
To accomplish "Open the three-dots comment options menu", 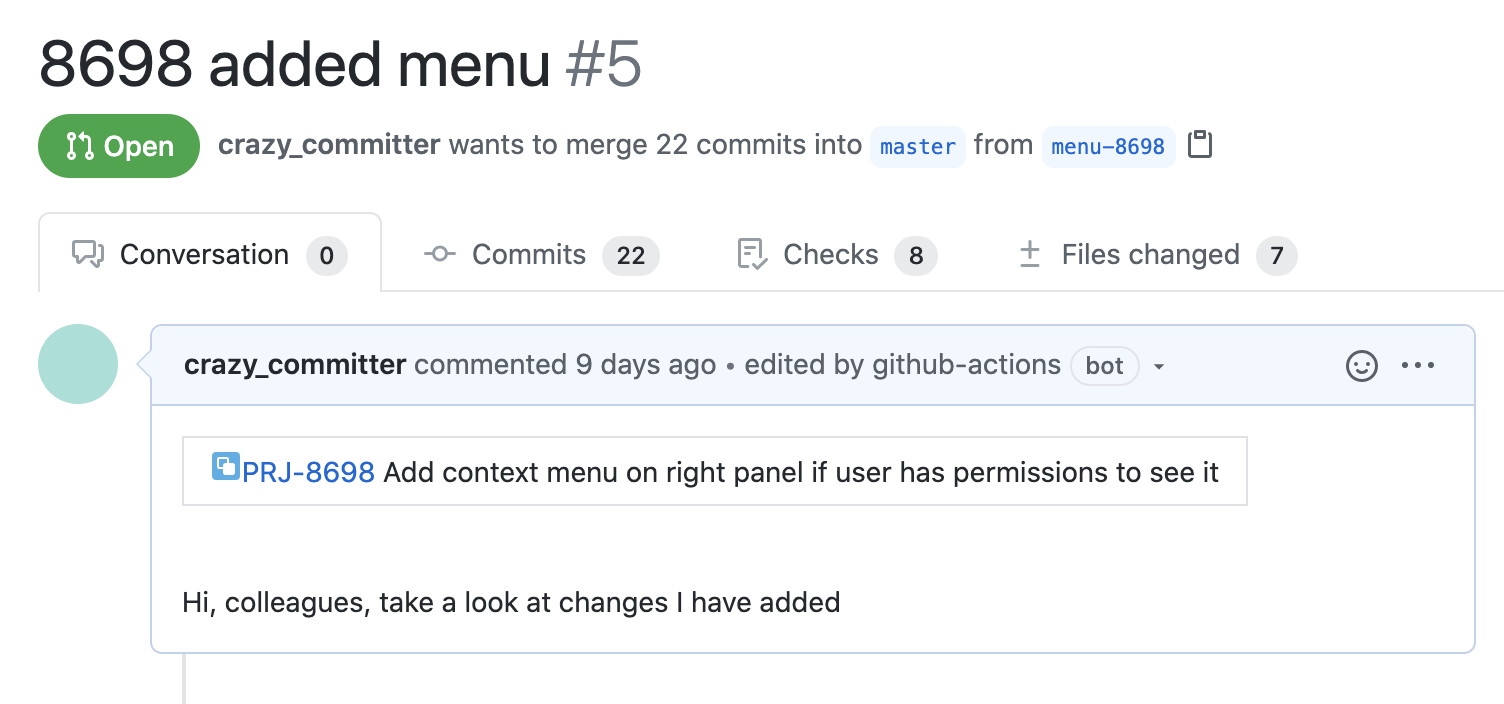I will pos(1418,366).
